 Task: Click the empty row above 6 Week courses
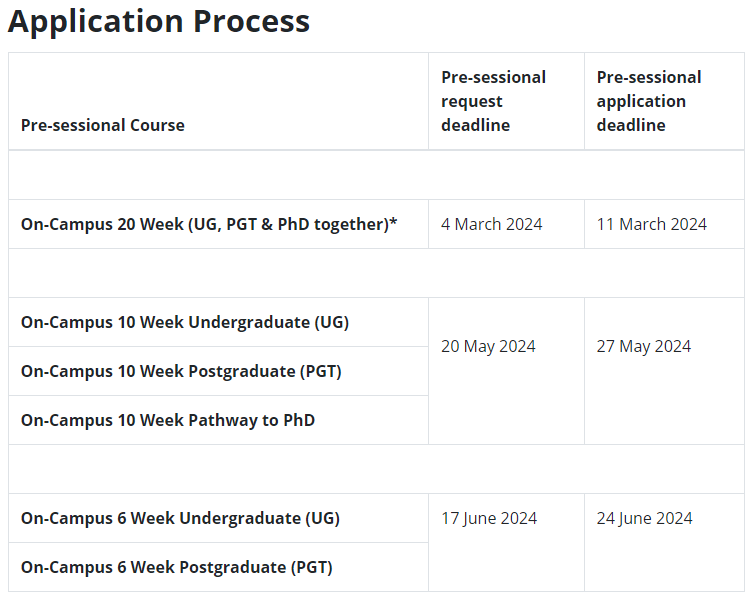376,469
